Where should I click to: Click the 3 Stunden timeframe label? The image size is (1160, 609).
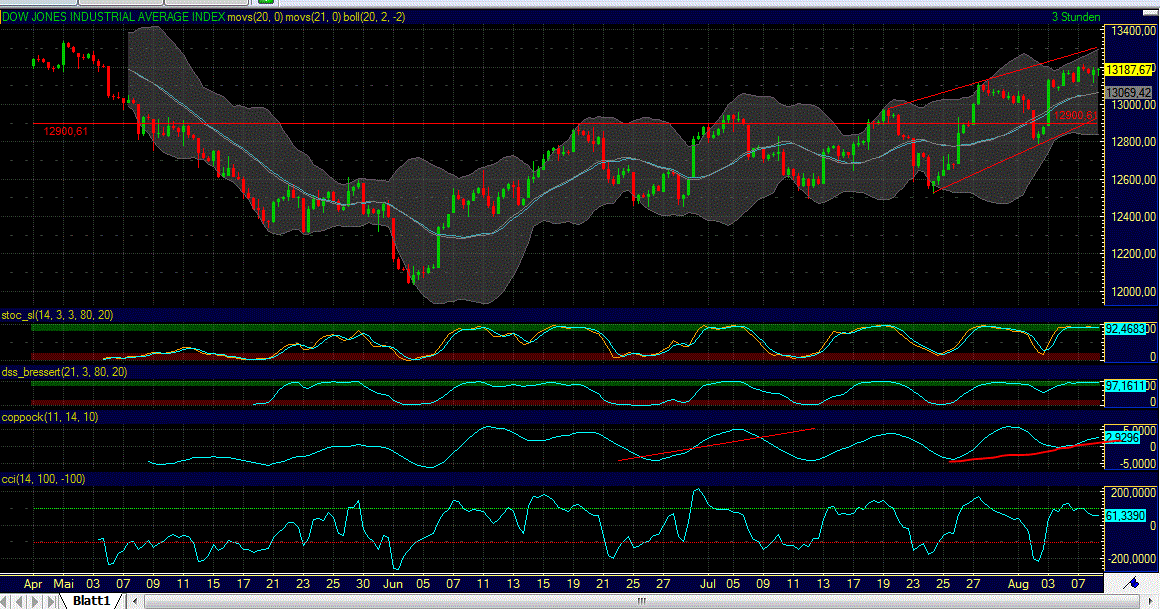(1076, 16)
